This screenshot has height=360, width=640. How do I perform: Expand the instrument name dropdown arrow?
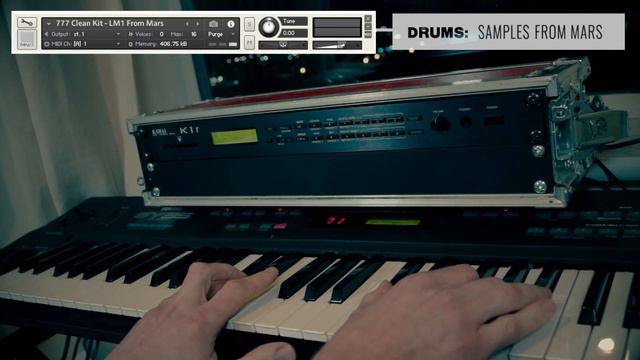(x=49, y=24)
